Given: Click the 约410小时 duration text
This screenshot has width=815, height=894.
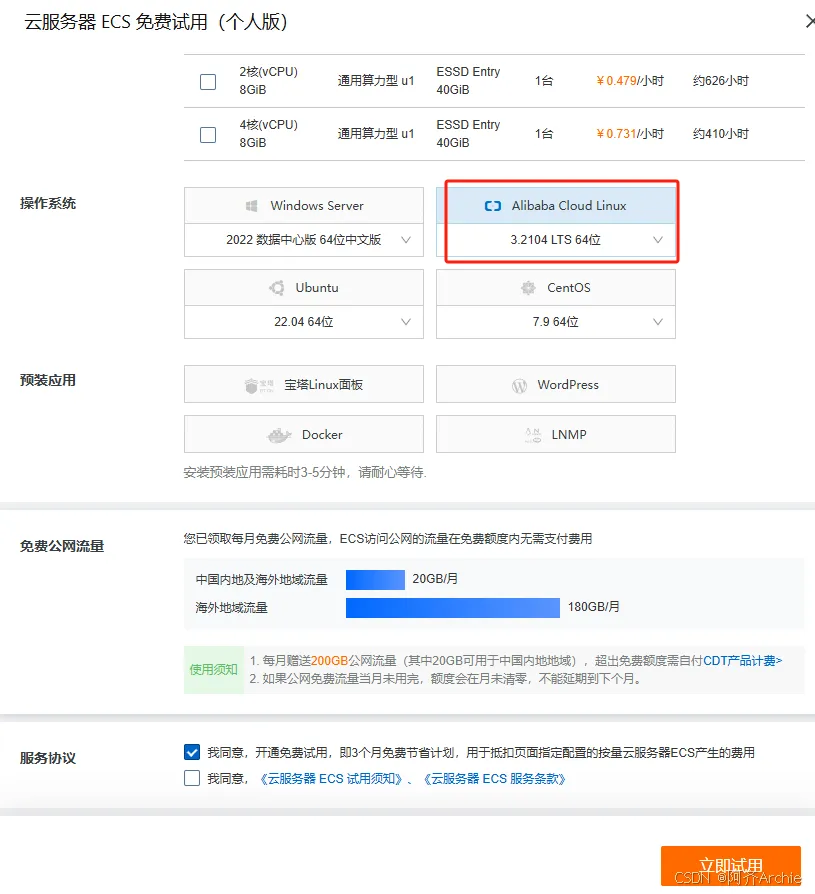Looking at the screenshot, I should [720, 134].
